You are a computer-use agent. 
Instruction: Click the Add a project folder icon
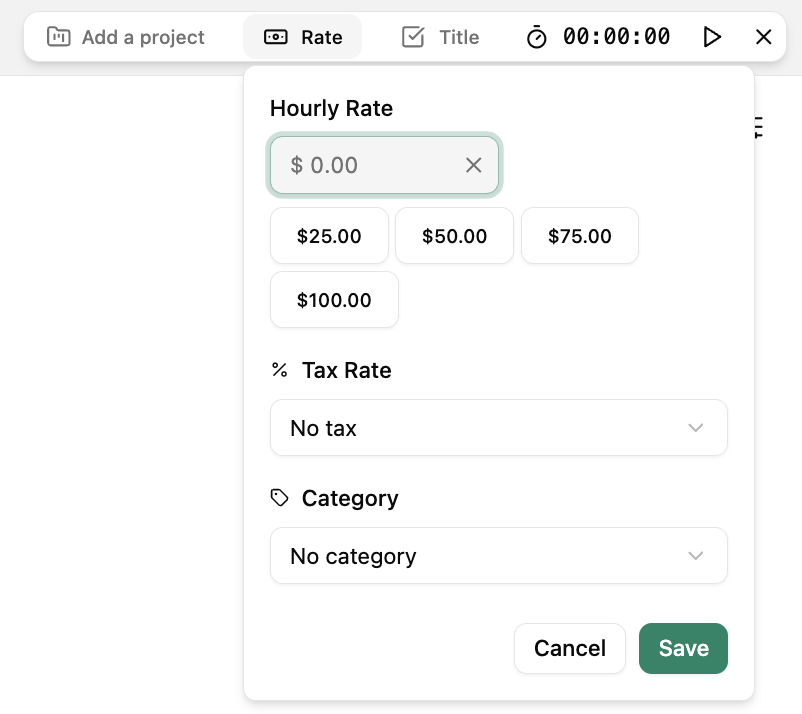click(59, 37)
